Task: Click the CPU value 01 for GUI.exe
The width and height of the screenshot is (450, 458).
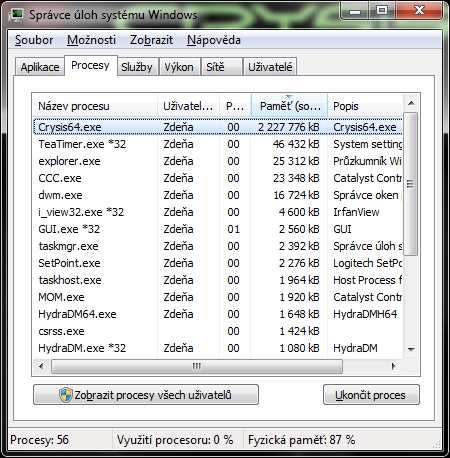Action: [x=233, y=229]
